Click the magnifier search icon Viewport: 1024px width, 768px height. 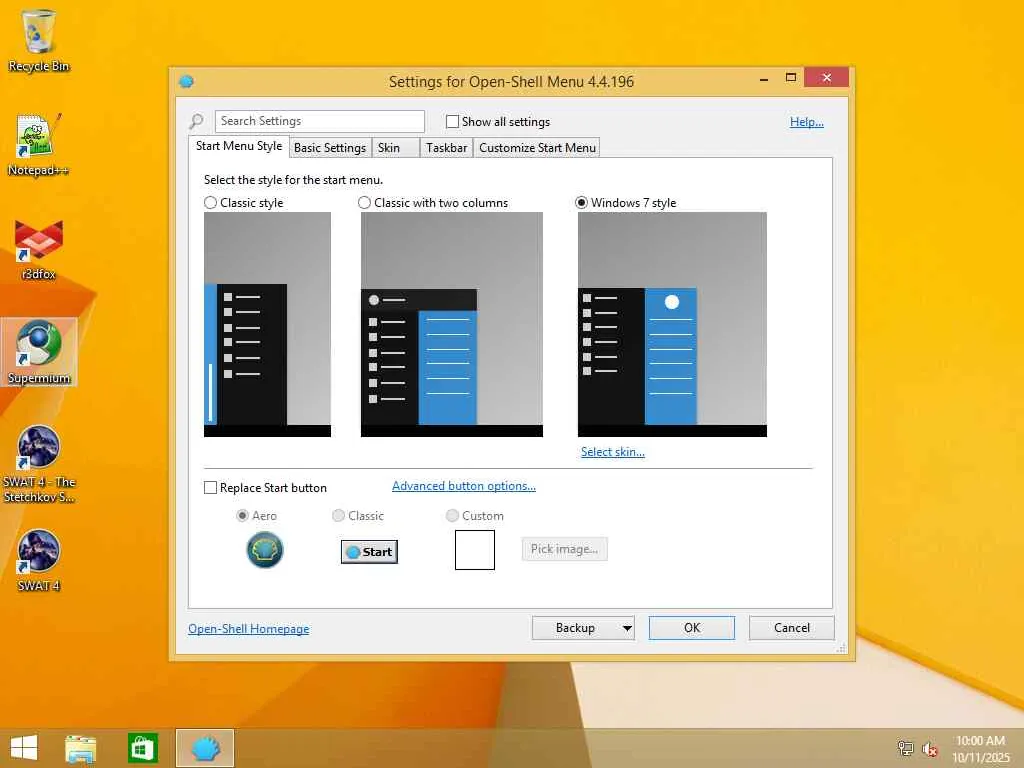(197, 121)
